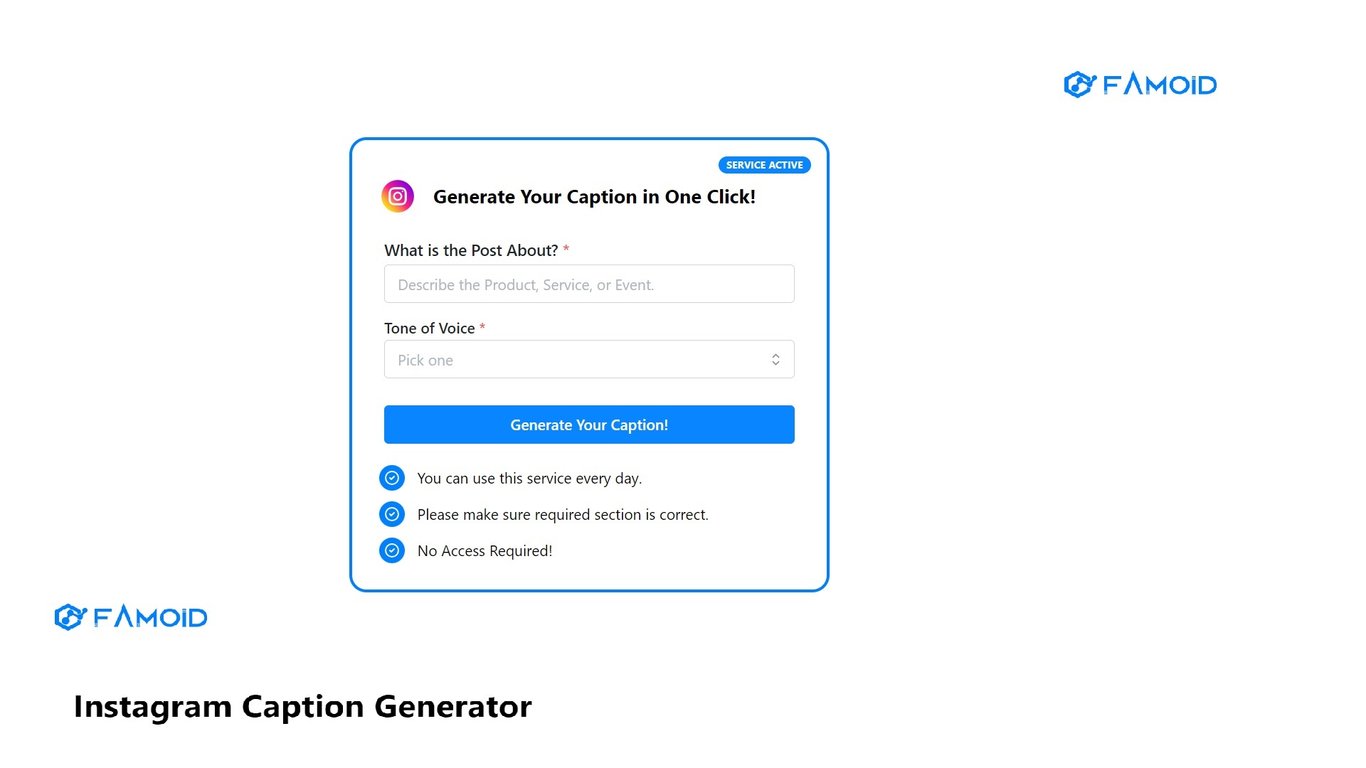Click the "Instagram Caption Generator" page title

coord(303,706)
